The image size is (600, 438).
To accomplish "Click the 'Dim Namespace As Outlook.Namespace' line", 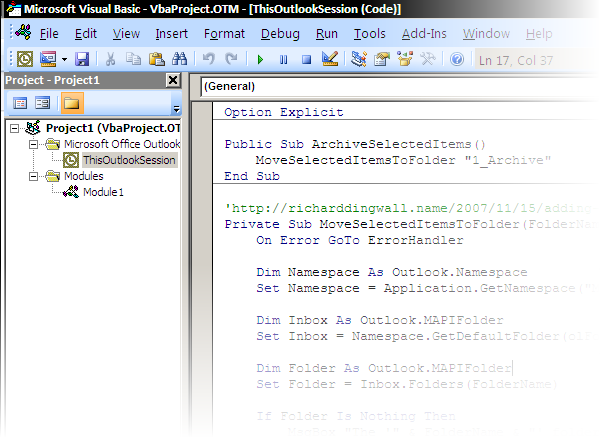I will (x=392, y=272).
